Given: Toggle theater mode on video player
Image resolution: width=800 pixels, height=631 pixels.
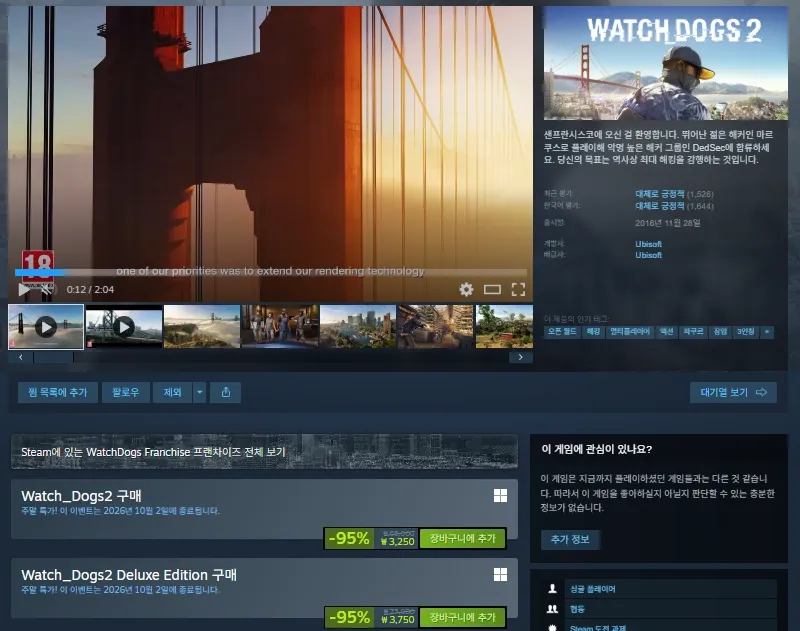Looking at the screenshot, I should click(x=492, y=290).
